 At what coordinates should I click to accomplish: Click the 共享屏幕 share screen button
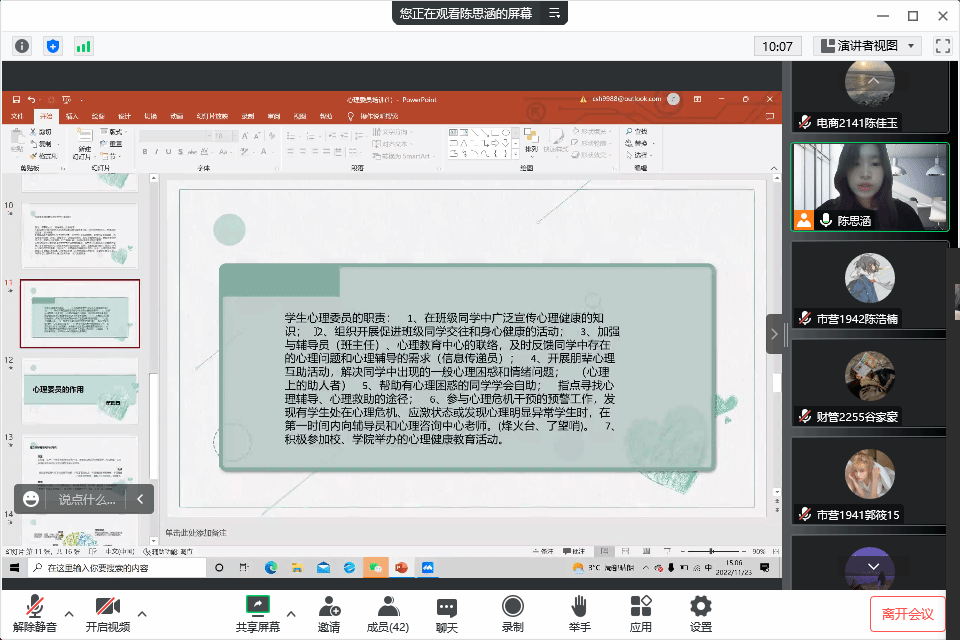(x=257, y=613)
